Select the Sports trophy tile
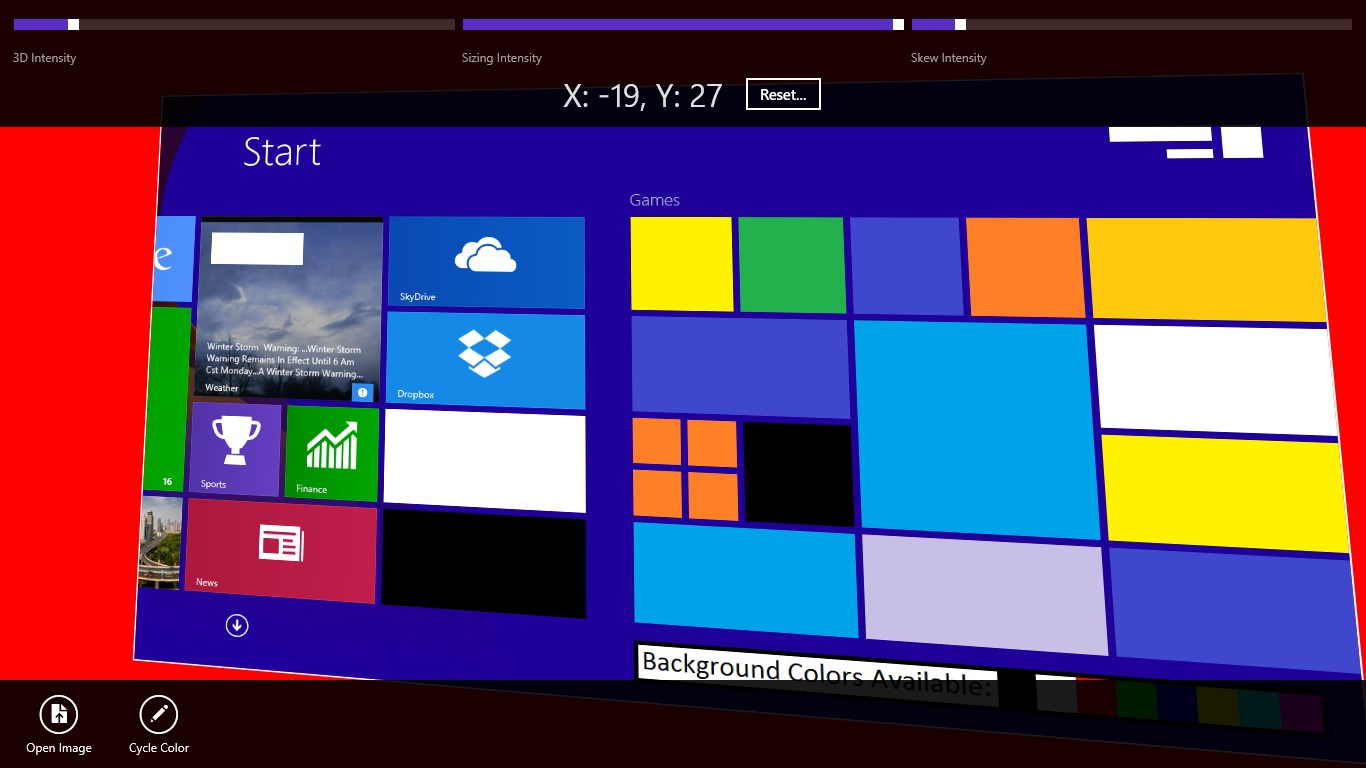 coord(235,449)
